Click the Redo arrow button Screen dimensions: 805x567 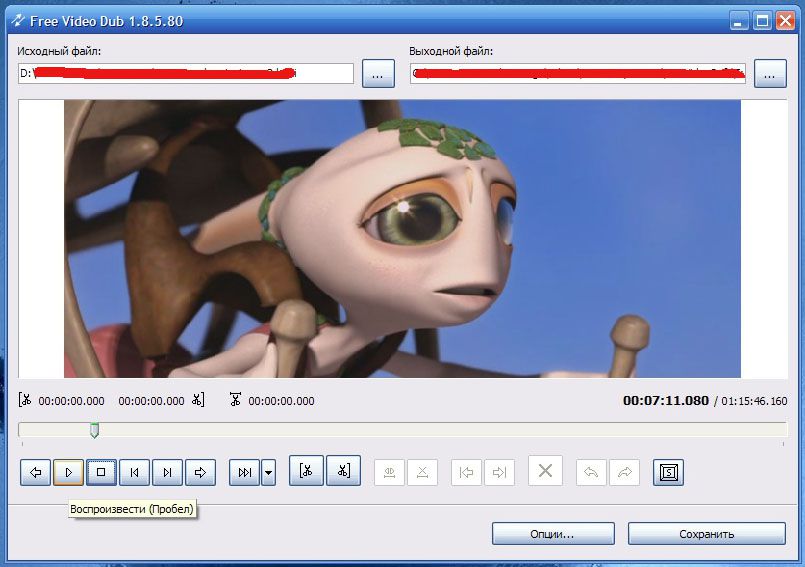pos(624,472)
